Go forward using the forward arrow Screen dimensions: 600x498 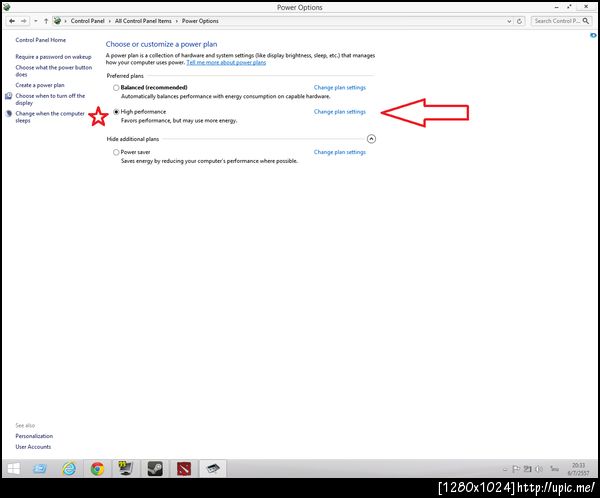pos(24,21)
